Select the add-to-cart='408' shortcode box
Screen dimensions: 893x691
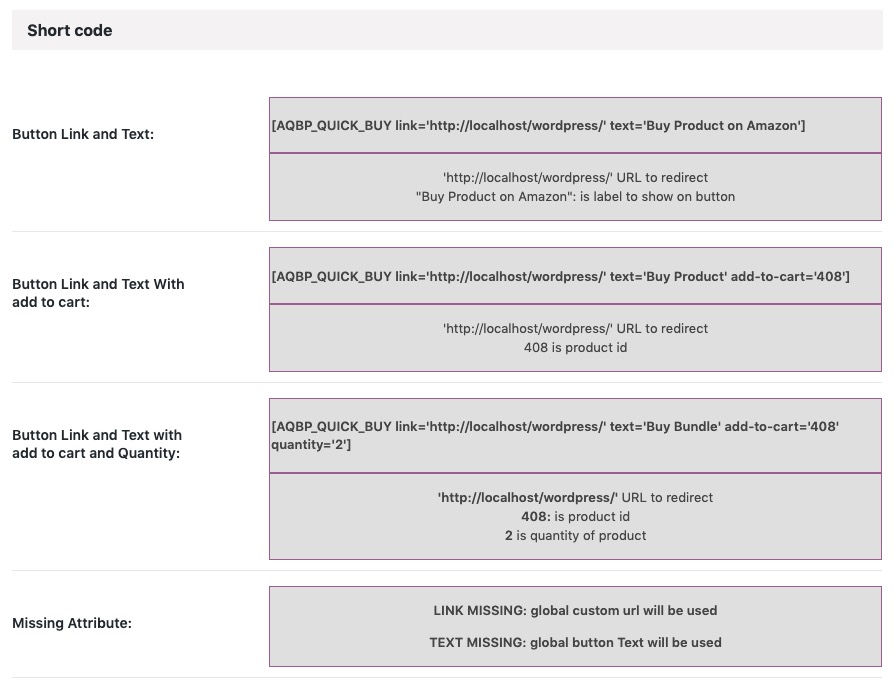[575, 276]
